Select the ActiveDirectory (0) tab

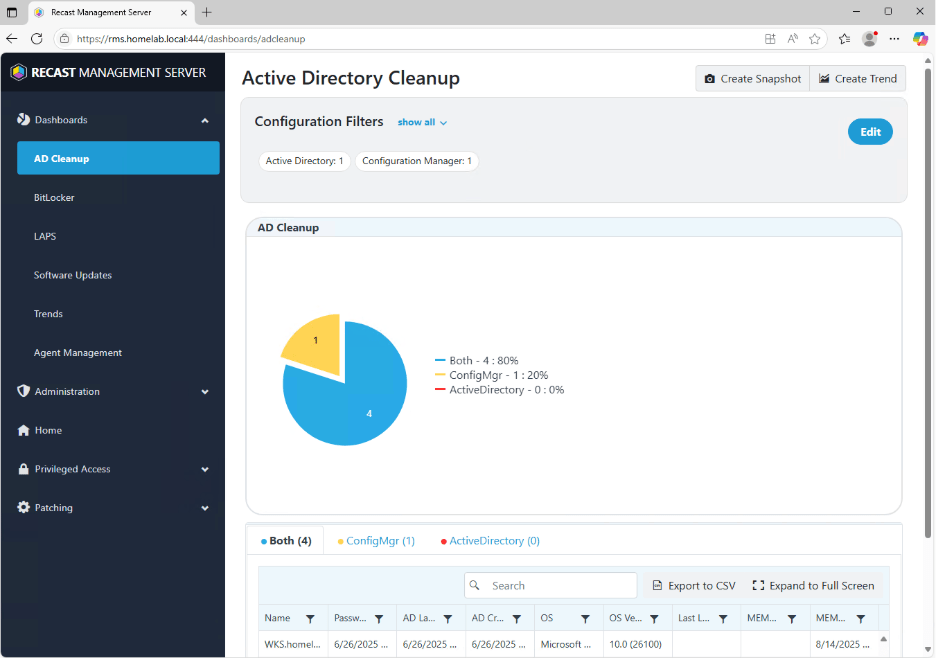493,540
